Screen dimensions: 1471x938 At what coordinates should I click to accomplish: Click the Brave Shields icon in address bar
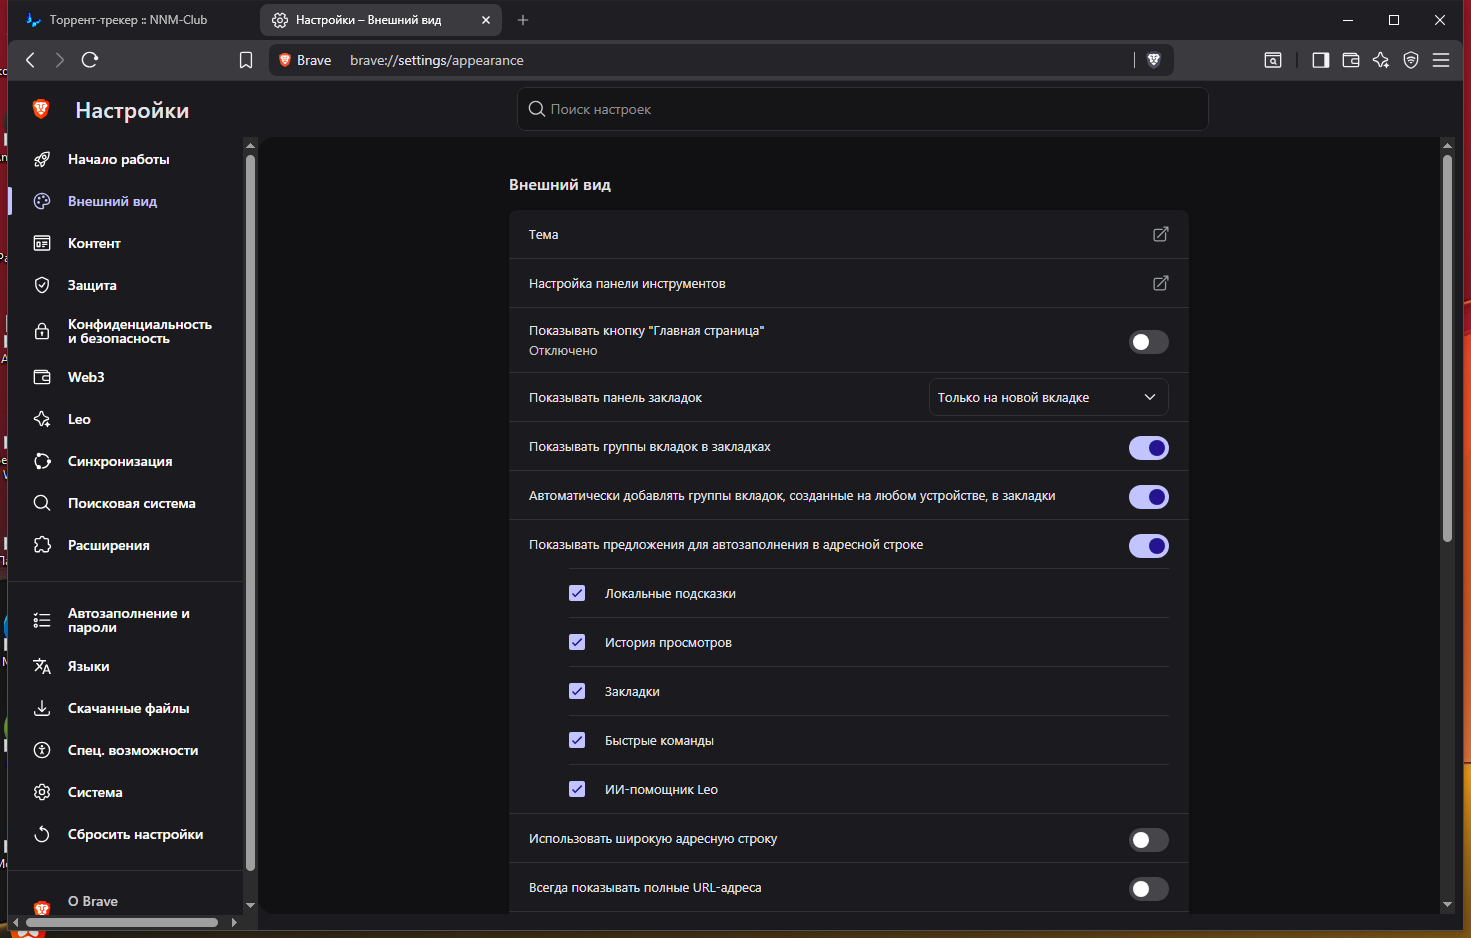tap(1153, 60)
